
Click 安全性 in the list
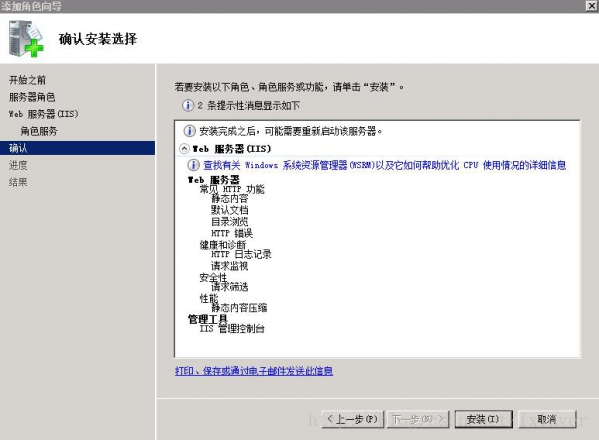coord(213,277)
